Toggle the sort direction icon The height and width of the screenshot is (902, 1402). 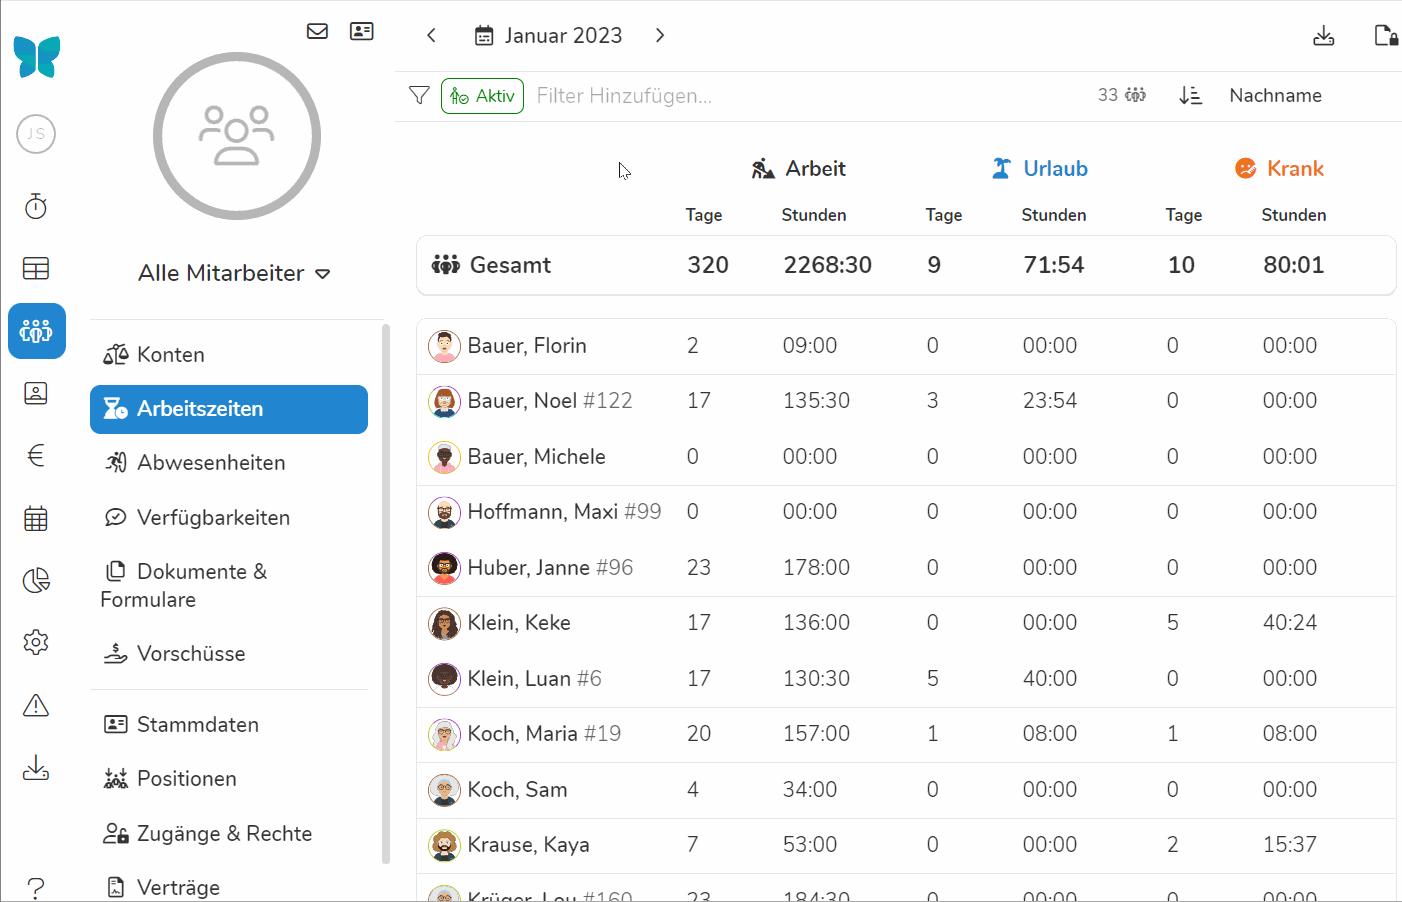pos(1190,95)
